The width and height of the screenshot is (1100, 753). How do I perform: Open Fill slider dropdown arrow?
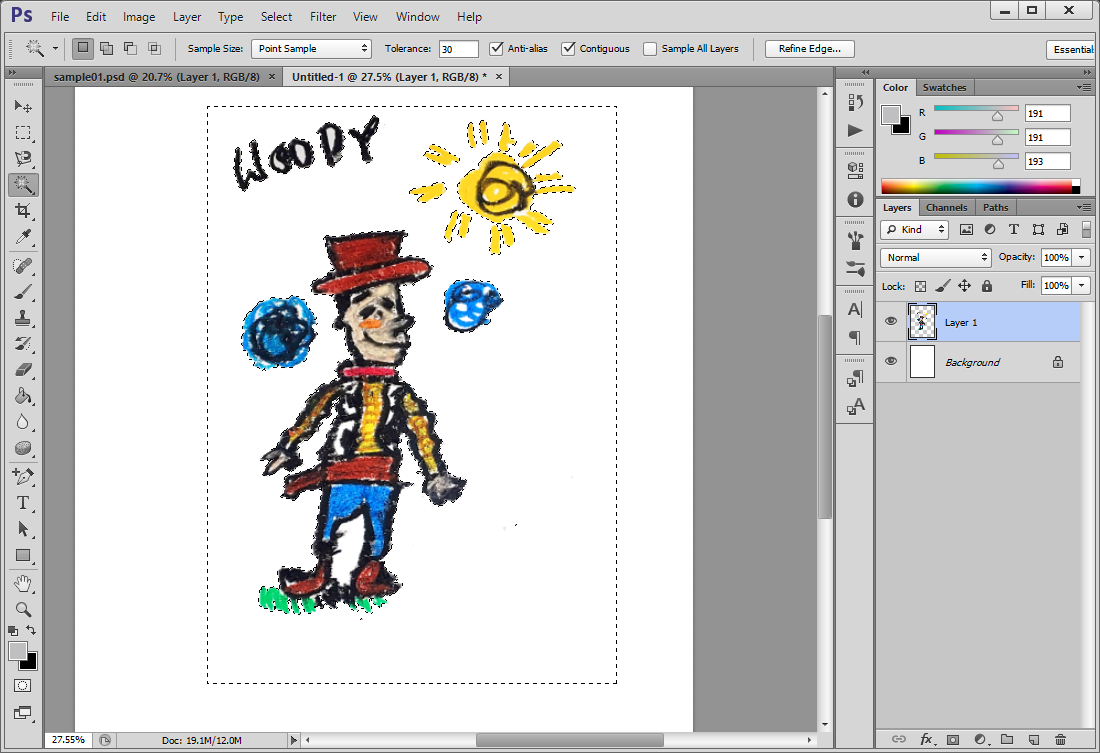(x=1082, y=286)
